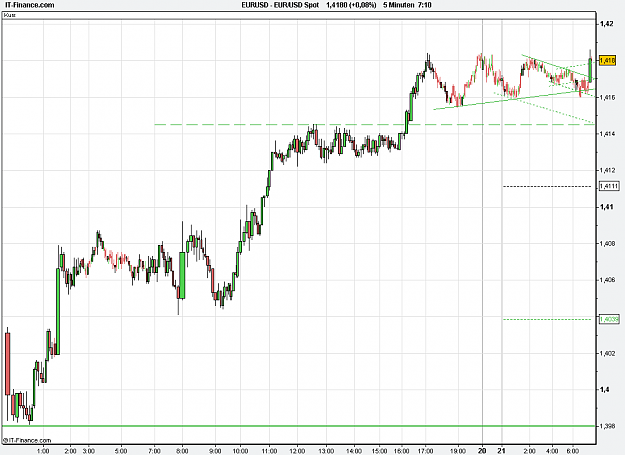Screen dimensions: 625x455
Task: Click the 1,416 price axis label
Action: 607,97
